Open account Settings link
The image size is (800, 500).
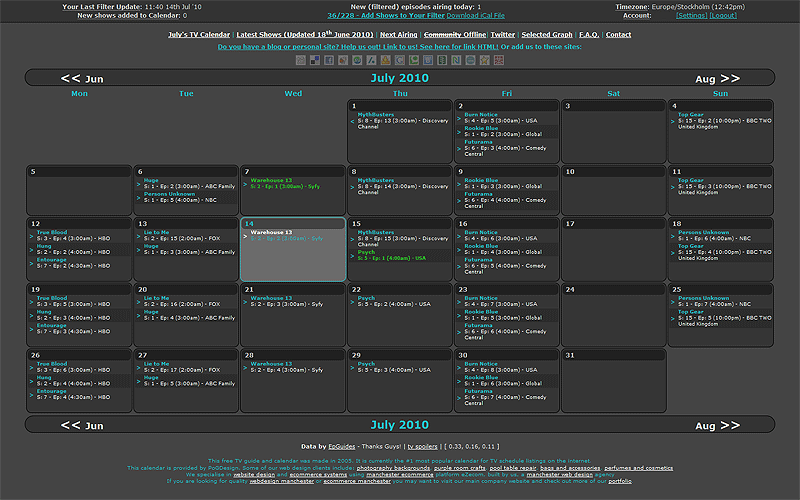tap(691, 15)
